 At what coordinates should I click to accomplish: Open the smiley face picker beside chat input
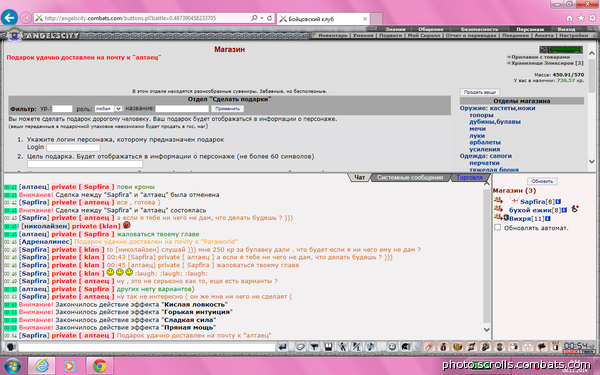click(x=11, y=347)
